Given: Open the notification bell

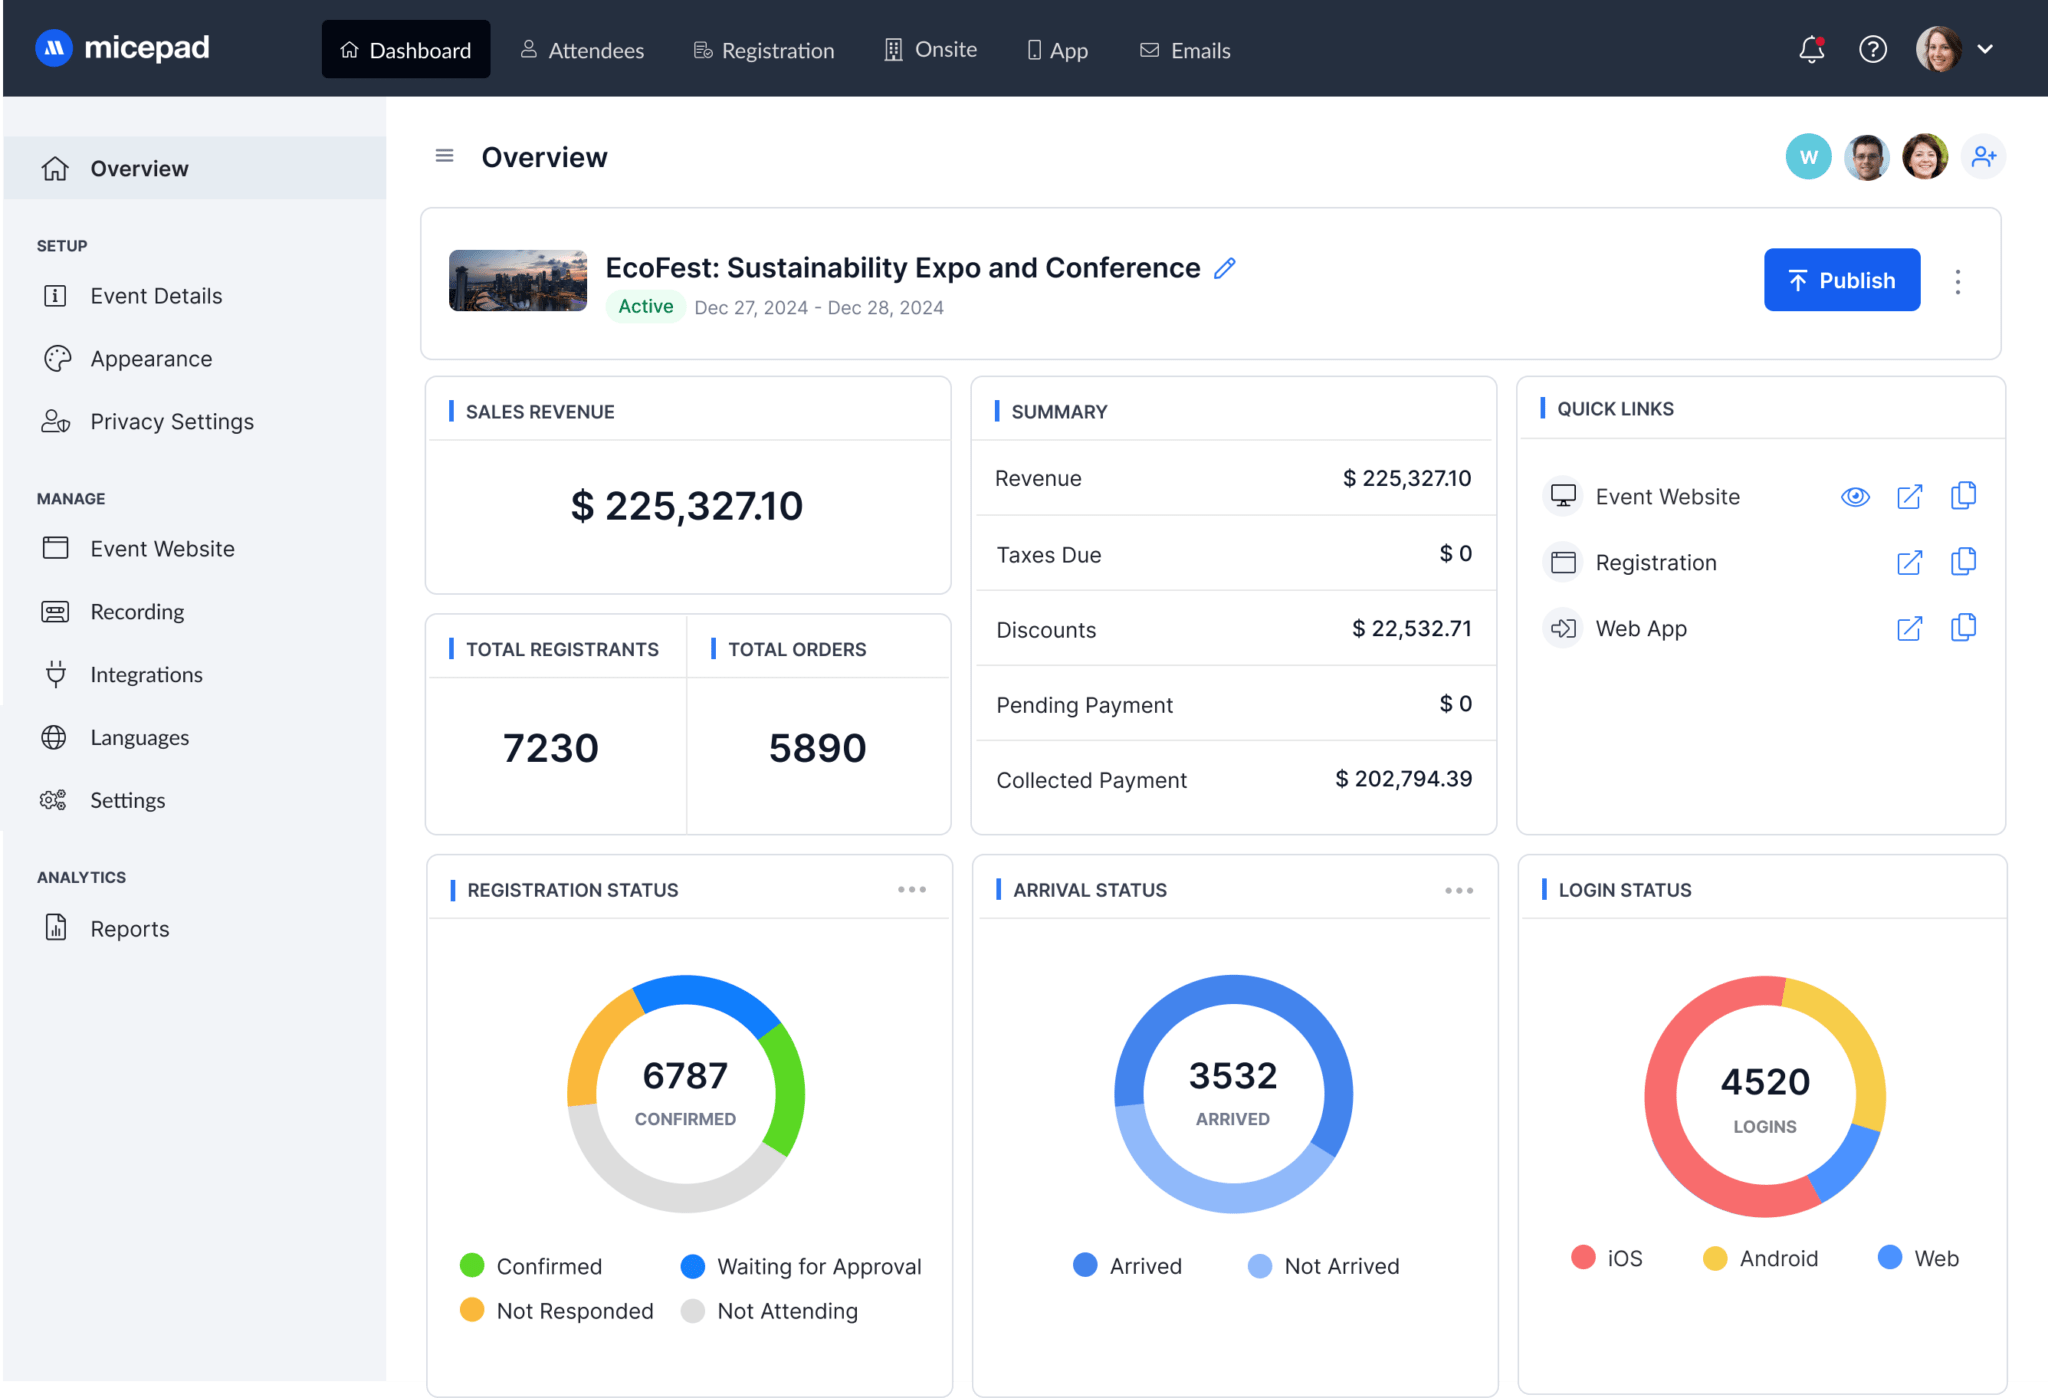Looking at the screenshot, I should [x=1811, y=48].
